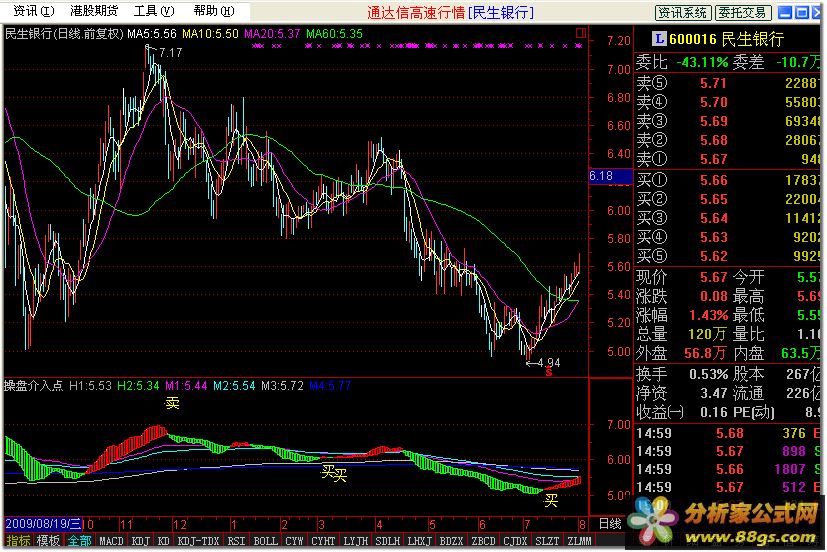Viewport: 827px width, 552px height.
Task: Open the 资讯 menu
Action: click(34, 11)
